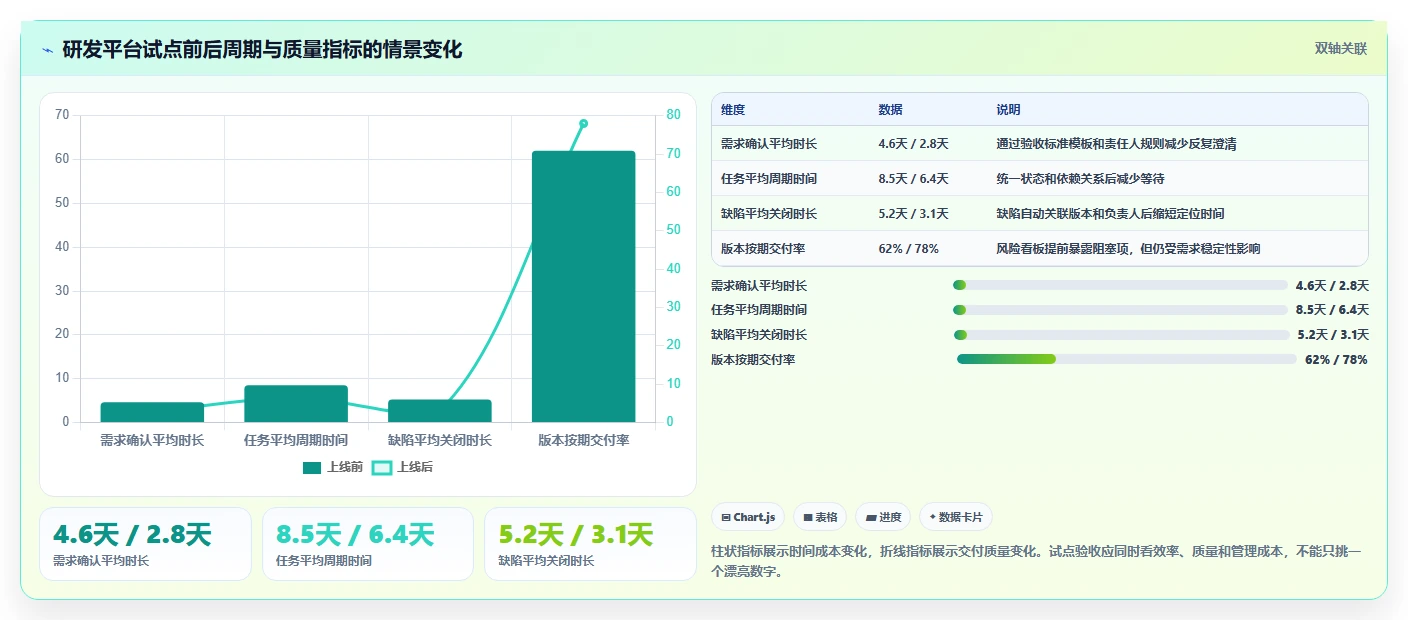Viewport: 1408px width, 620px height.
Task: Click x-axis label 需求确认平均时长
Action: (x=152, y=440)
